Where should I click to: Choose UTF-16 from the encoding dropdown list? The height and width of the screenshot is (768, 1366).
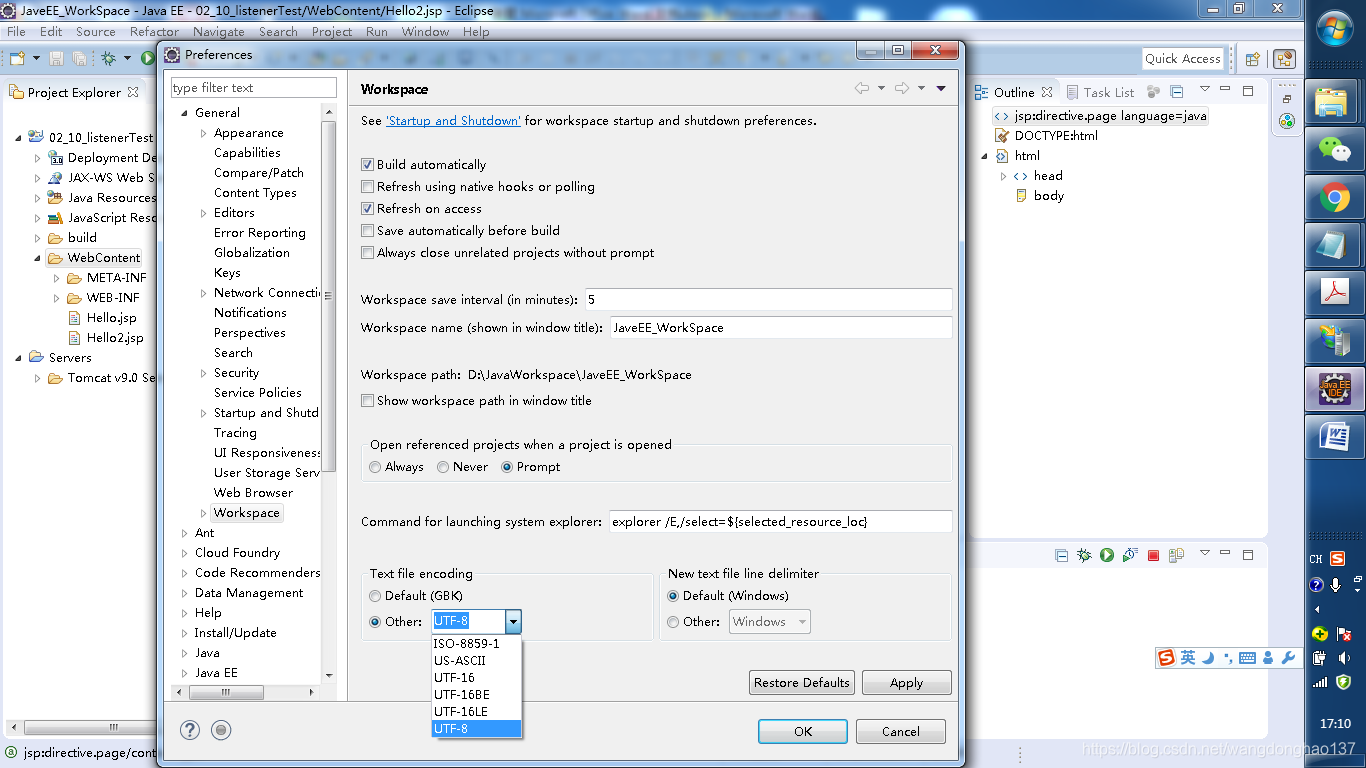pyautogui.click(x=477, y=678)
